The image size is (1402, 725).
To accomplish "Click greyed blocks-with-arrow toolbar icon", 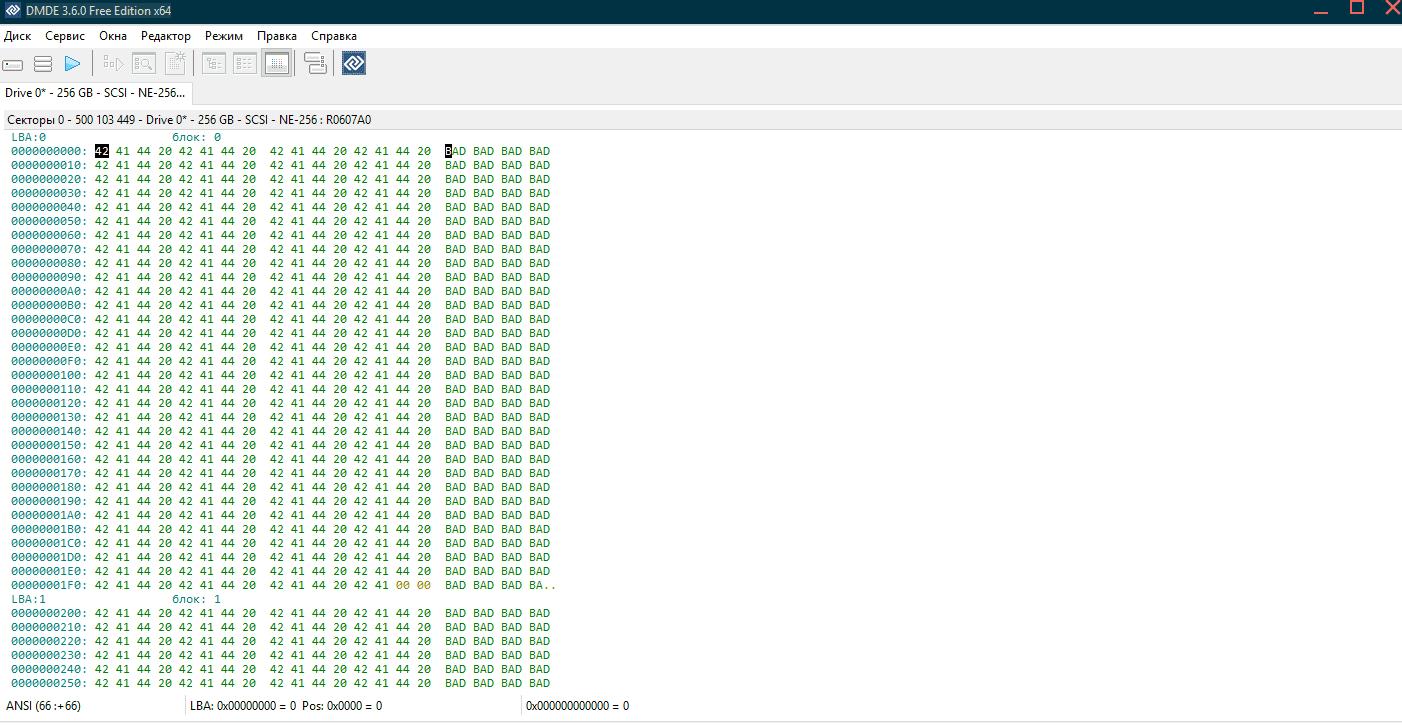I will click(x=113, y=64).
